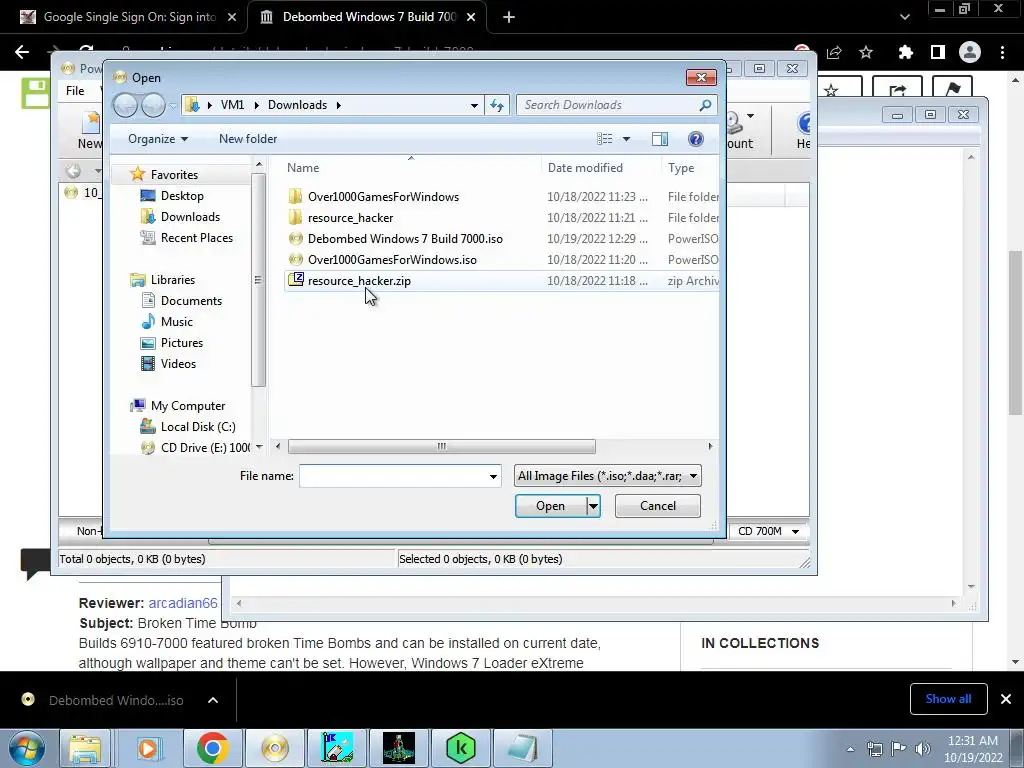Select Debombed Windows 7 Build 7000.iso file
Image resolution: width=1024 pixels, height=768 pixels.
[x=405, y=238]
